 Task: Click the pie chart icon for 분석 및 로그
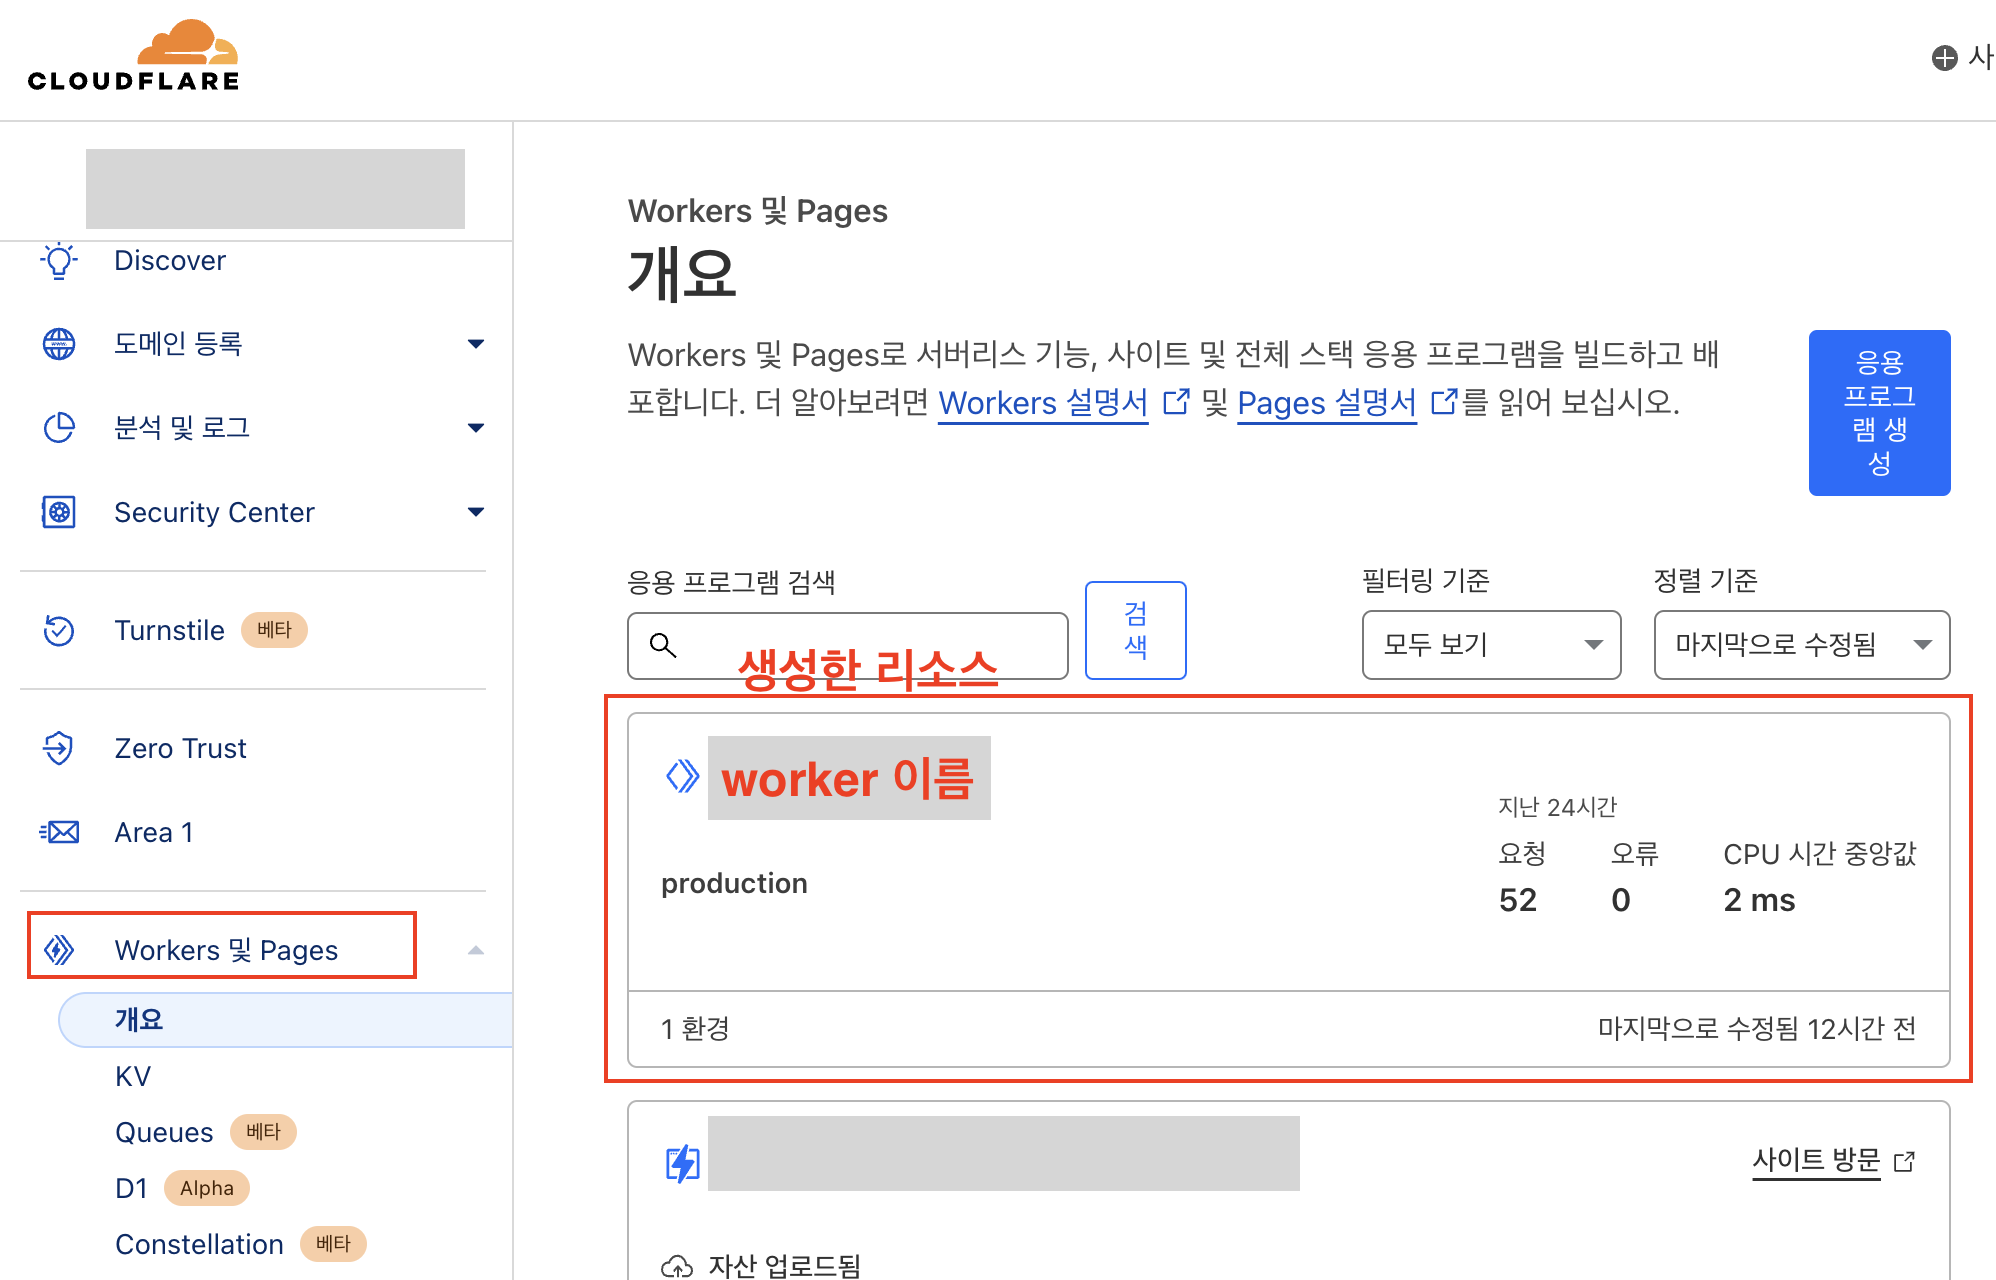pyautogui.click(x=59, y=428)
